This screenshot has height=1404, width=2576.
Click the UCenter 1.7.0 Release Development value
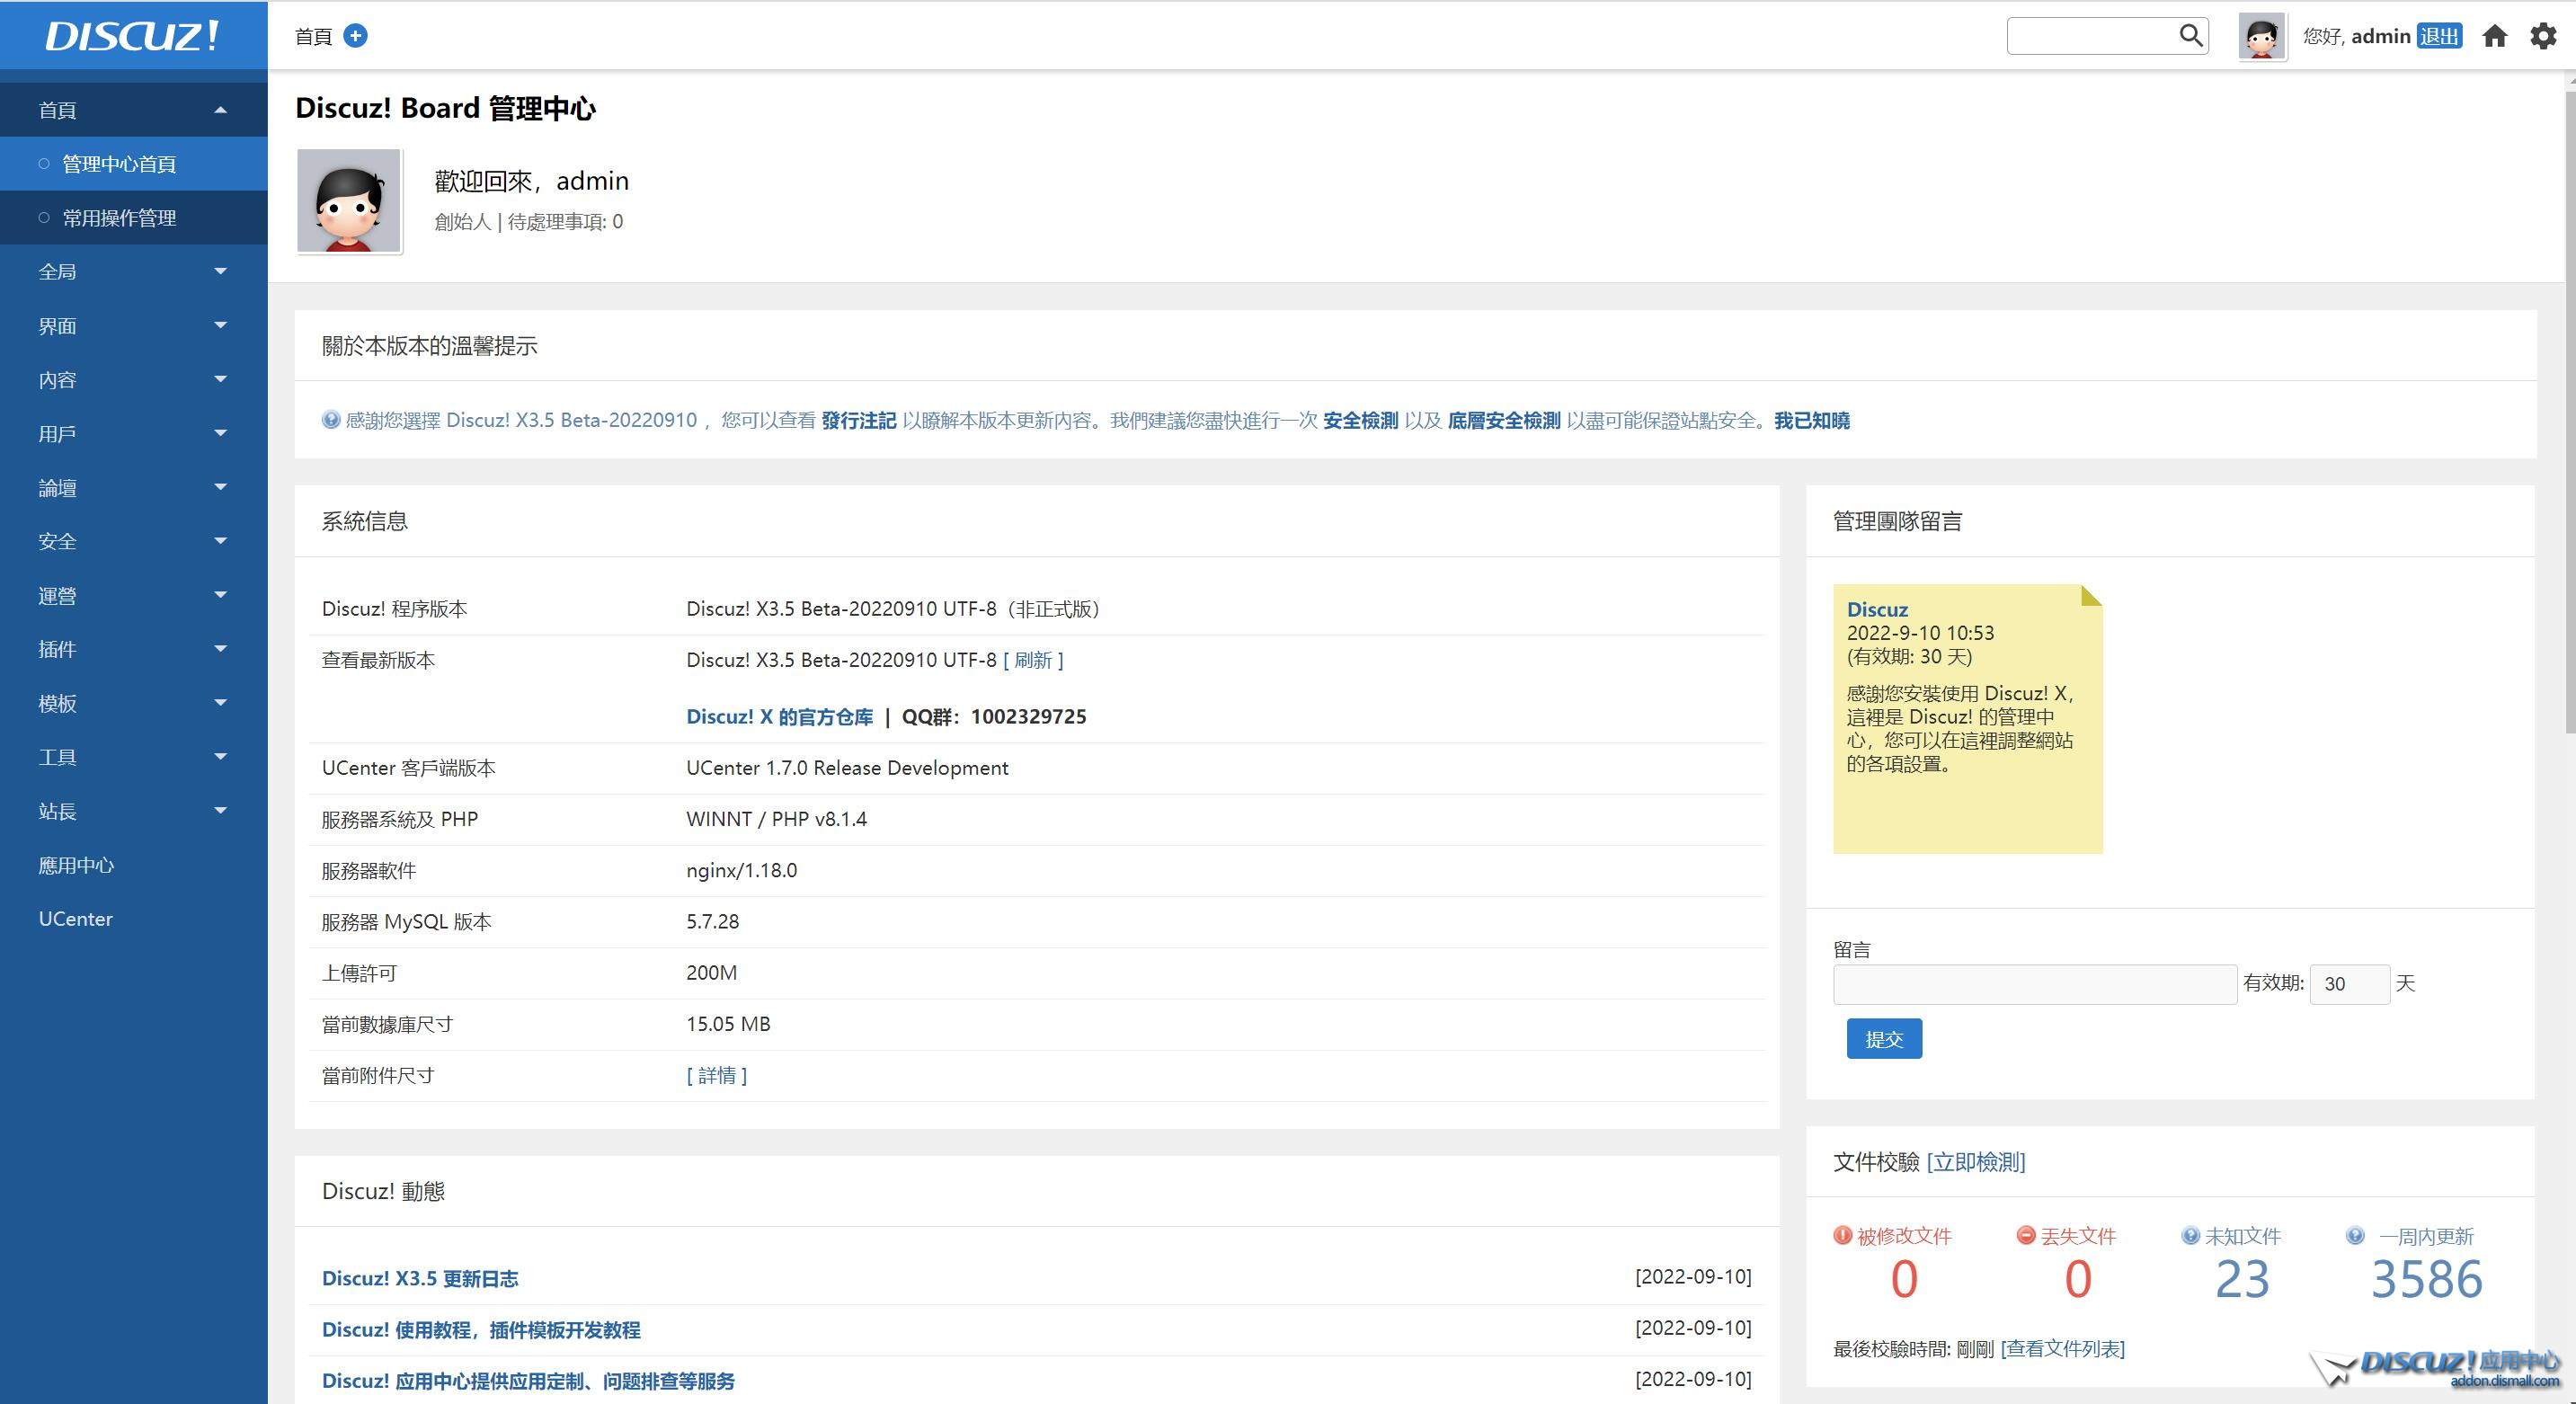coord(847,768)
